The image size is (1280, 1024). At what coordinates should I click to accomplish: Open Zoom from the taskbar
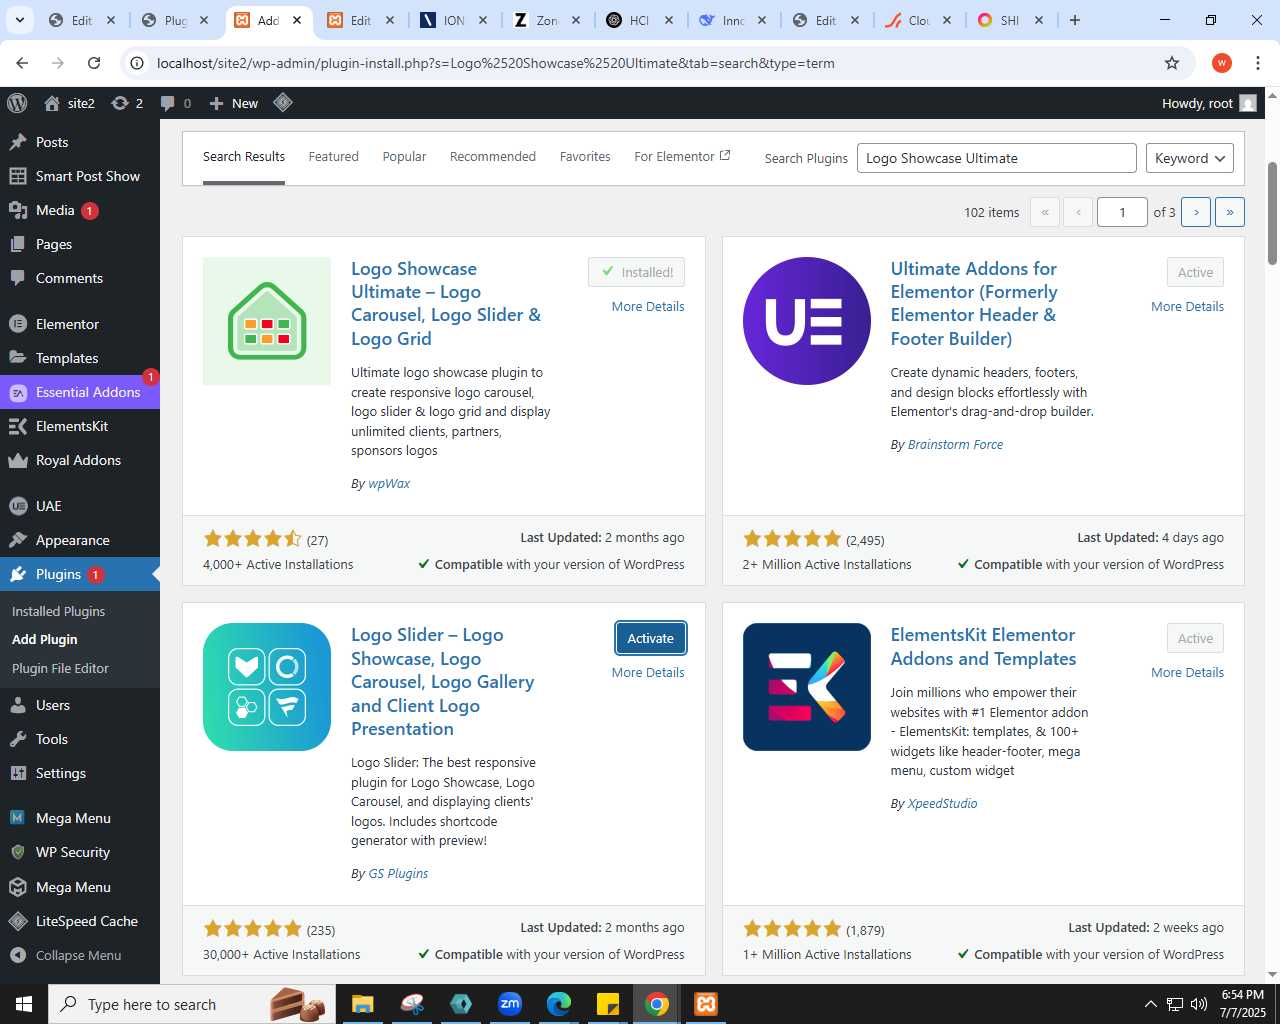click(x=510, y=1004)
